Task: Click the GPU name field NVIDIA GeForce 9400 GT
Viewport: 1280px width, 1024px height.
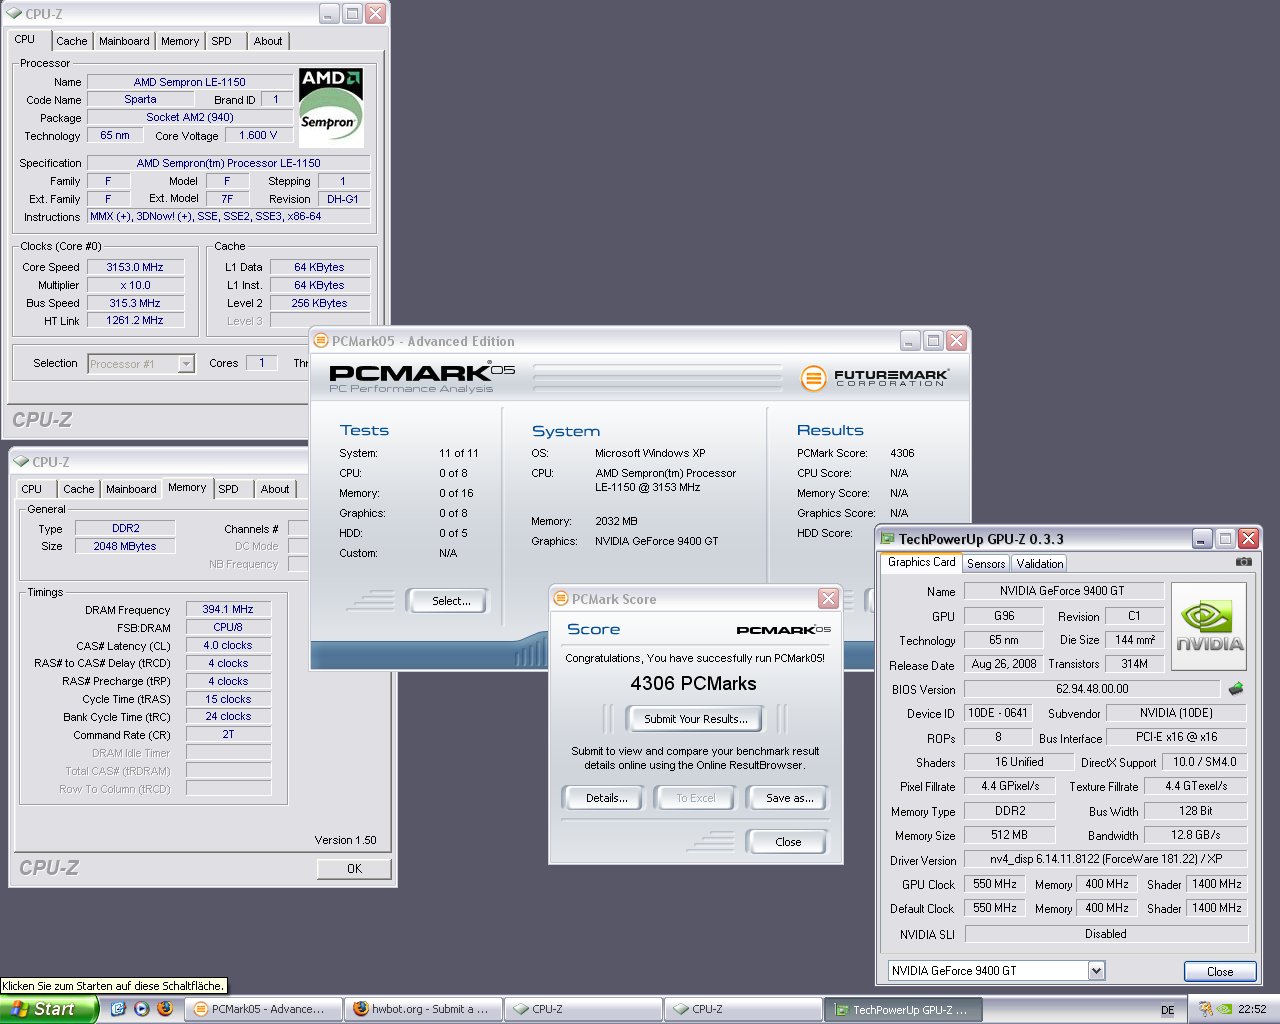Action: point(1062,591)
